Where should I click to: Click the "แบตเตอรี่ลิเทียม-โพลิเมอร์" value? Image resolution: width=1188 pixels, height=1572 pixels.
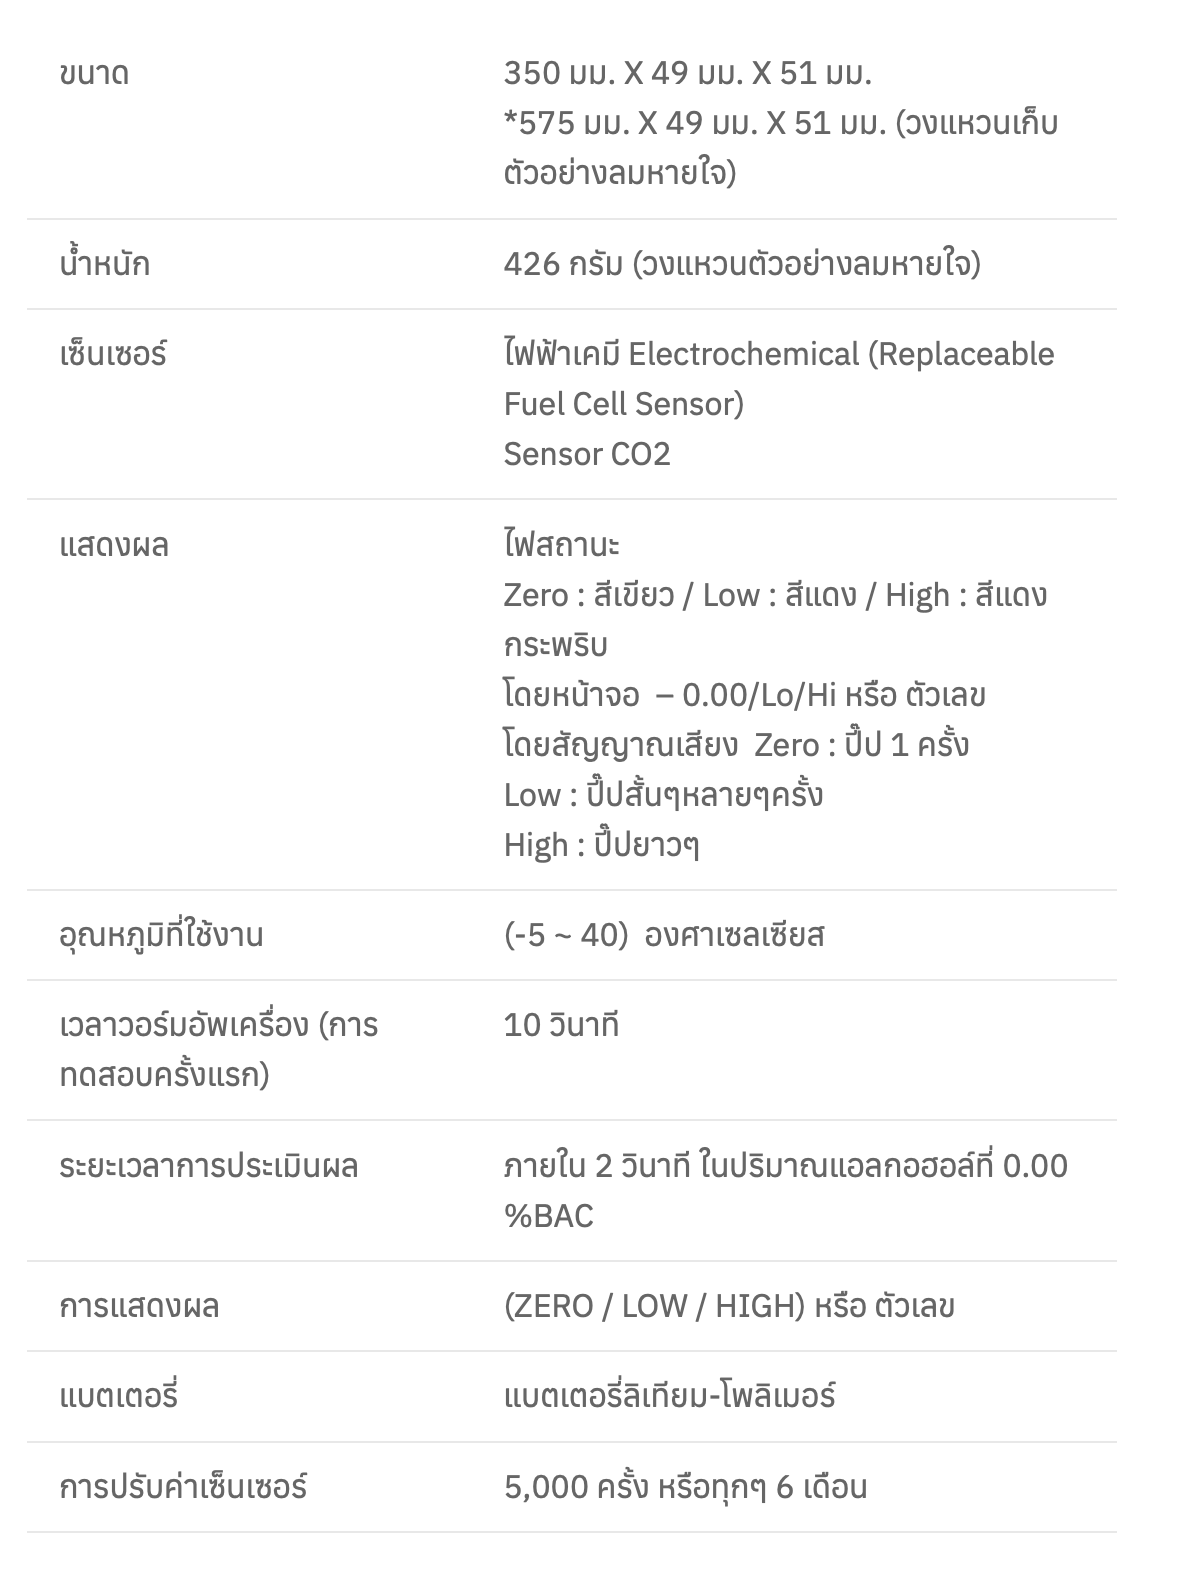[669, 1396]
